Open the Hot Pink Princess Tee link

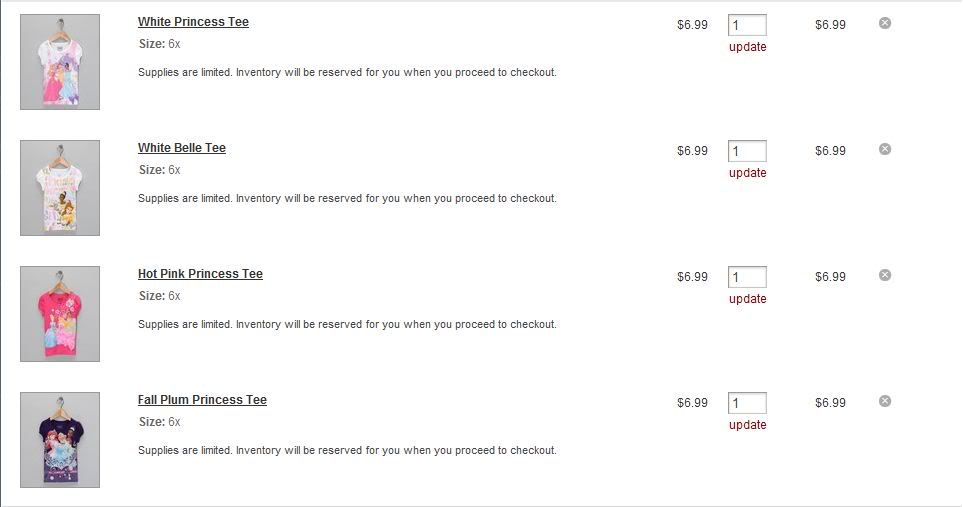(x=200, y=274)
